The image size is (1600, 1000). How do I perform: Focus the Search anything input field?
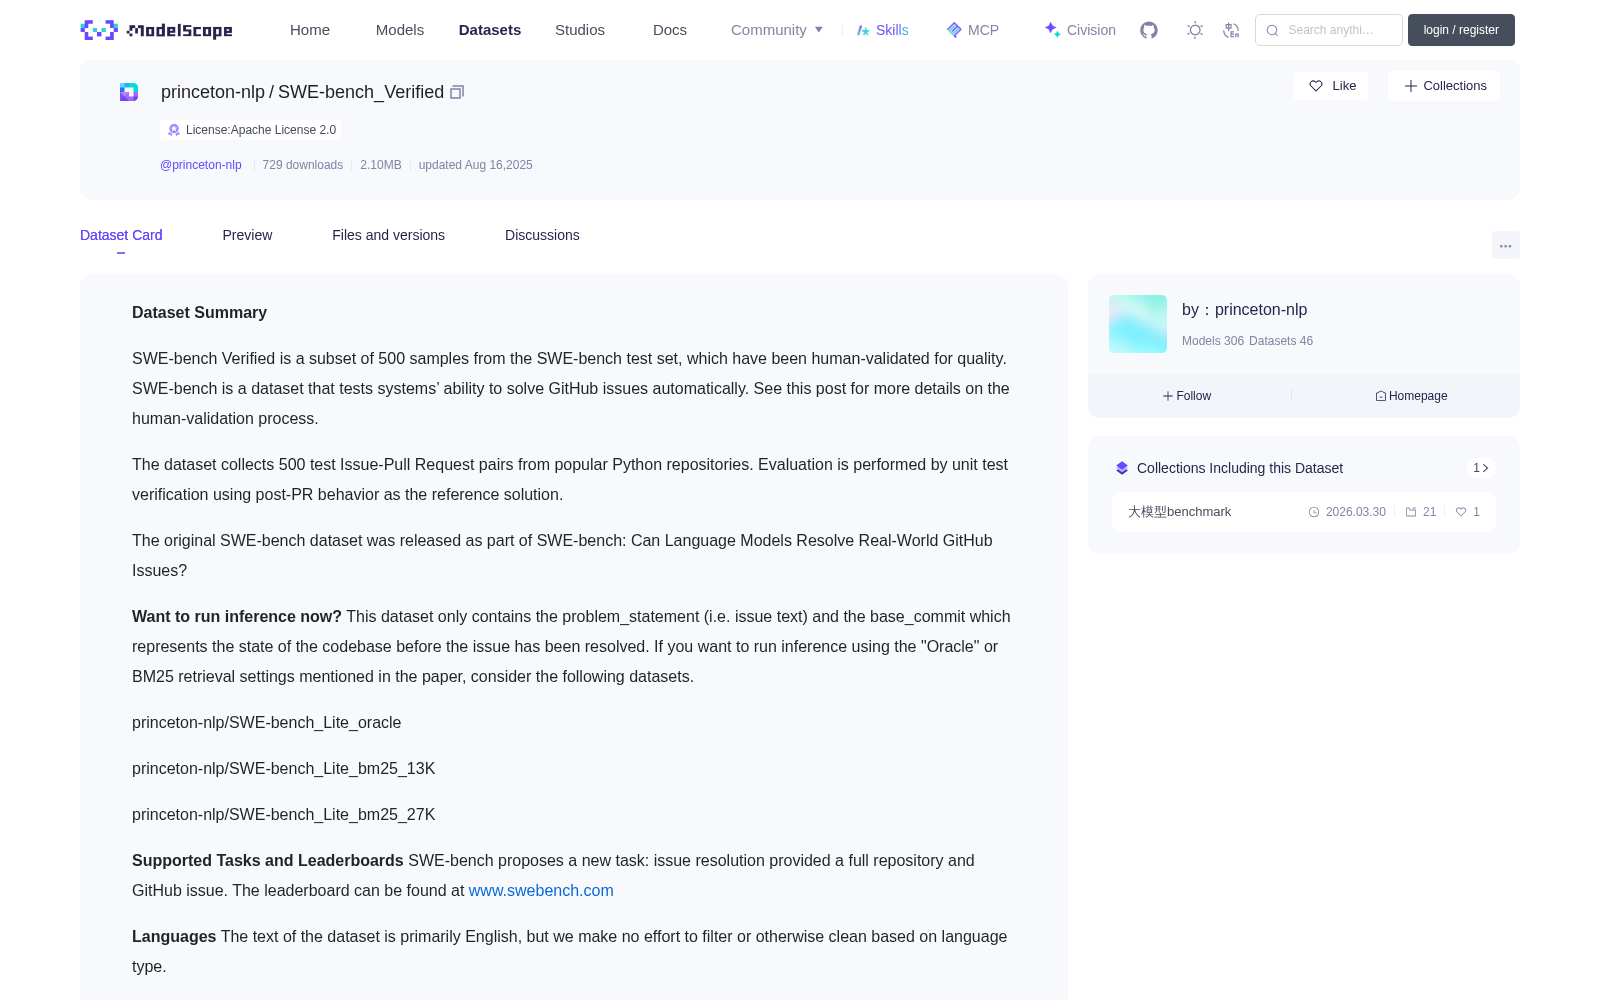[1329, 30]
